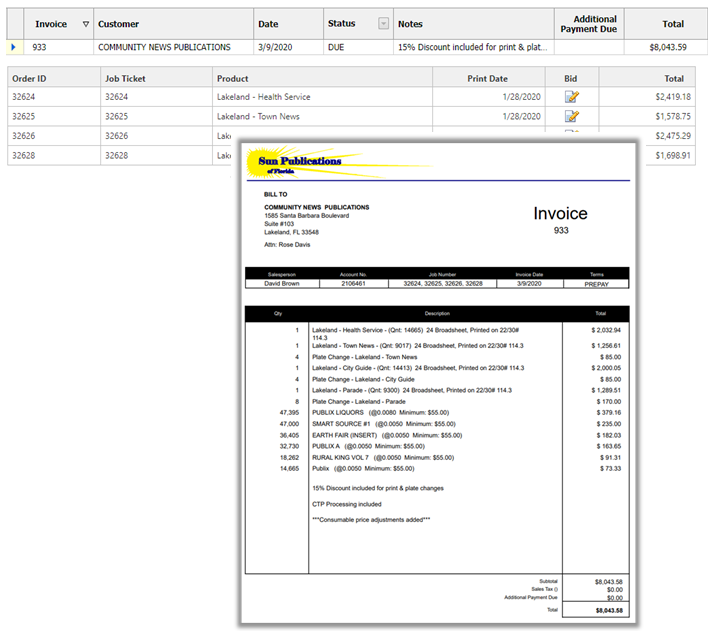This screenshot has width=713, height=636.
Task: Select Job Ticket 32628 cell
Action: click(x=156, y=155)
